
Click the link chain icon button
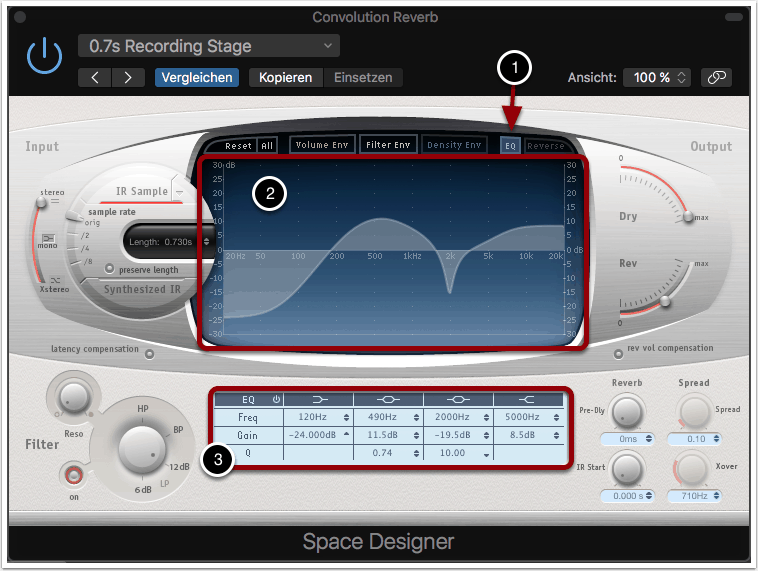coord(716,77)
